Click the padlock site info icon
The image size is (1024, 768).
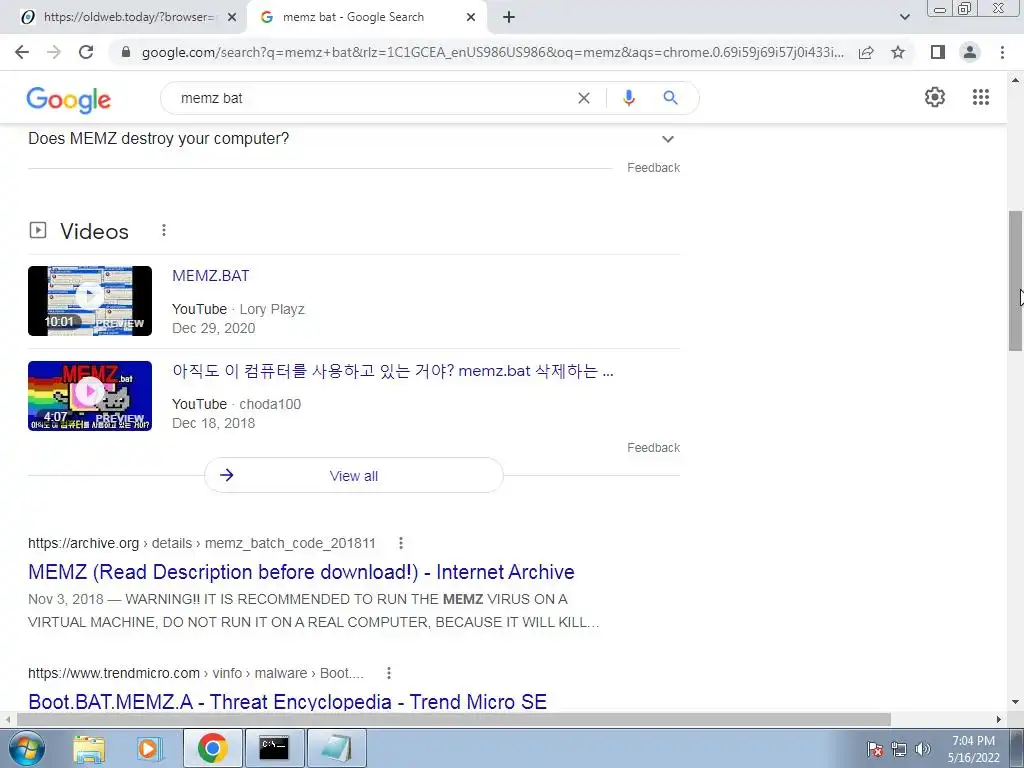point(126,52)
